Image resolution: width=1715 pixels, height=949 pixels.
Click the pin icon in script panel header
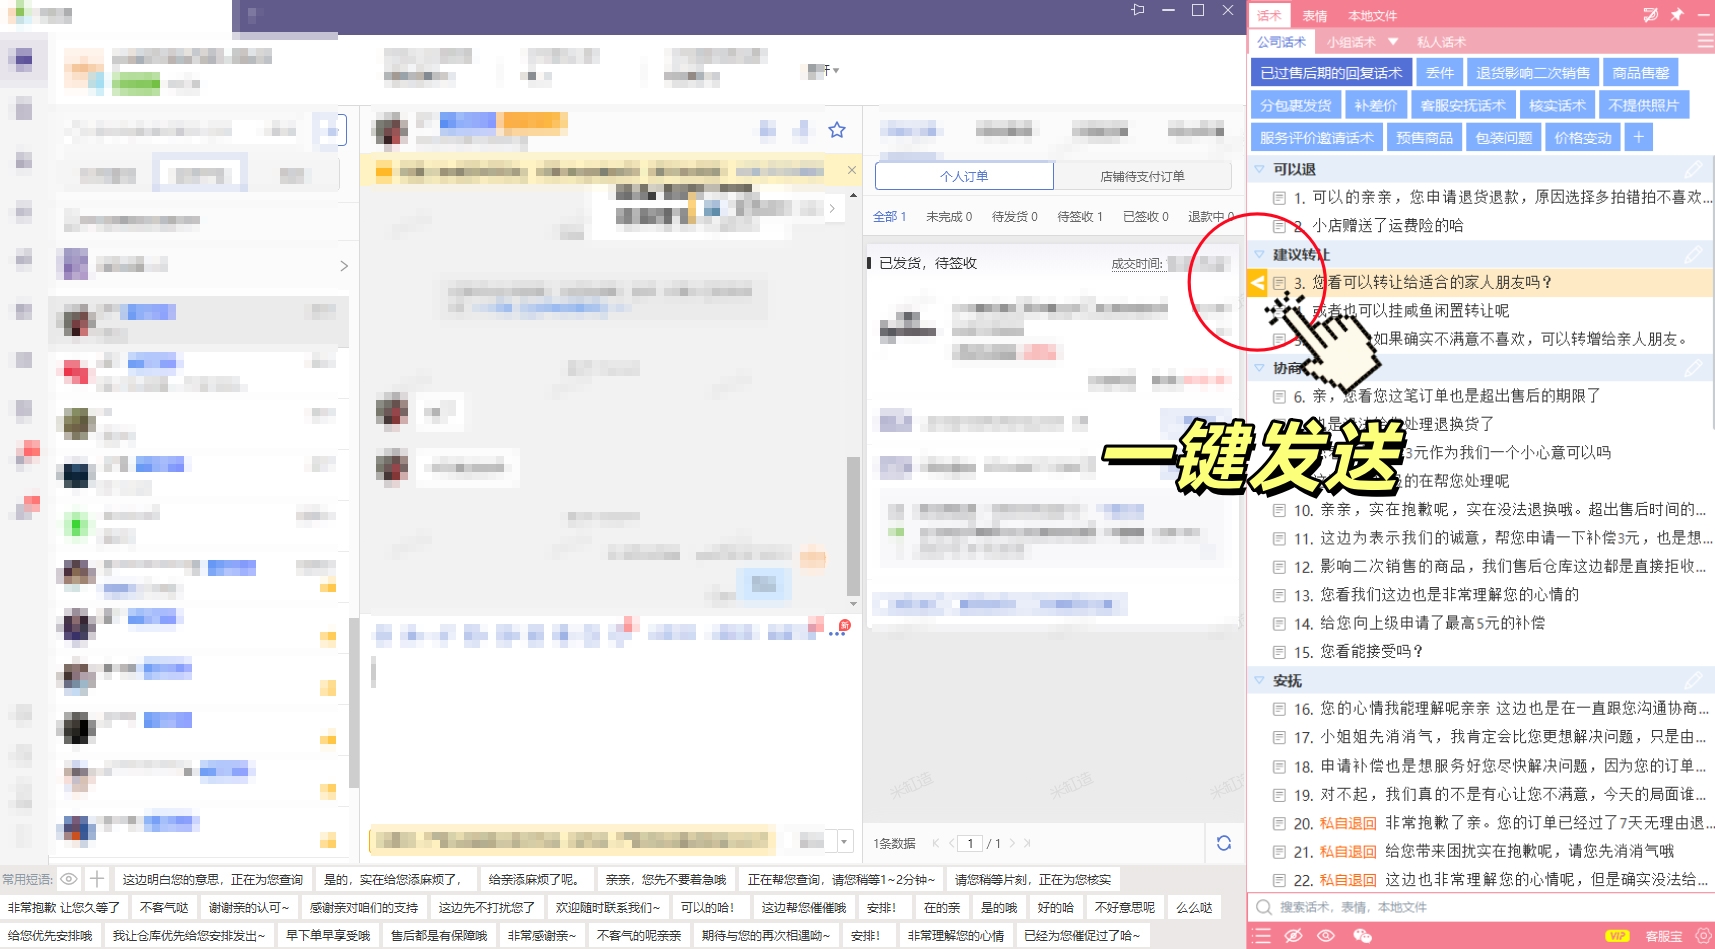[1677, 15]
